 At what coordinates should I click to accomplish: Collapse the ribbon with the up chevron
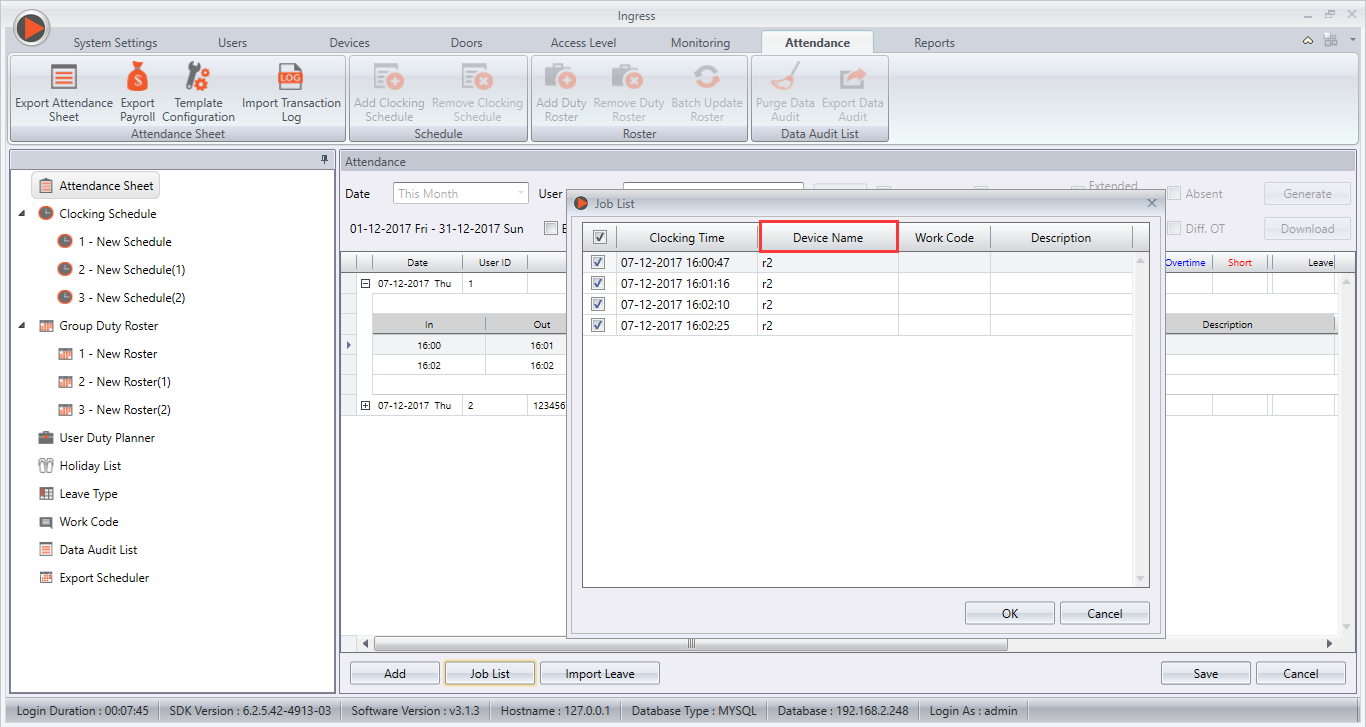(1308, 40)
